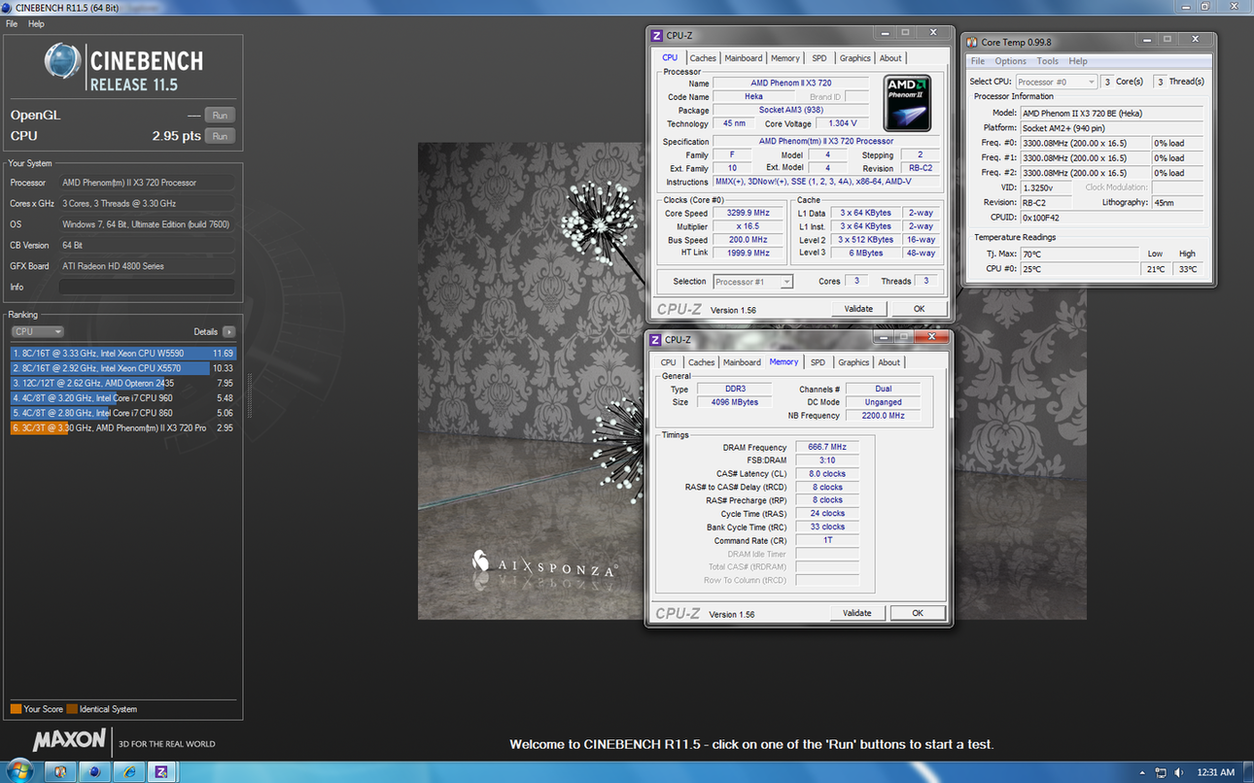Image resolution: width=1254 pixels, height=783 pixels.
Task: Open the CPU ranking type dropdown
Action: coord(38,331)
